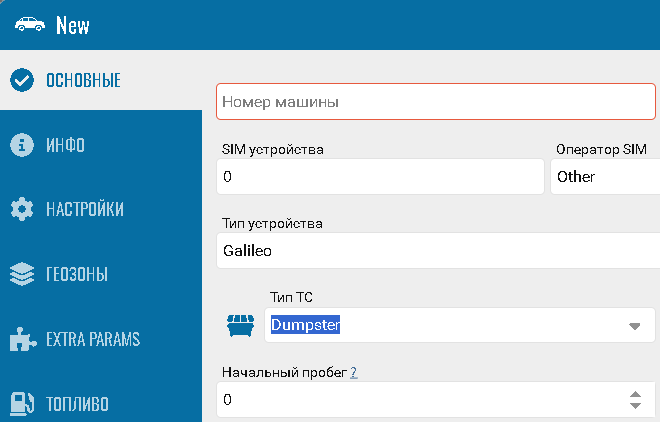This screenshot has height=422, width=660.
Task: Click the car icon in the header
Action: 29,25
